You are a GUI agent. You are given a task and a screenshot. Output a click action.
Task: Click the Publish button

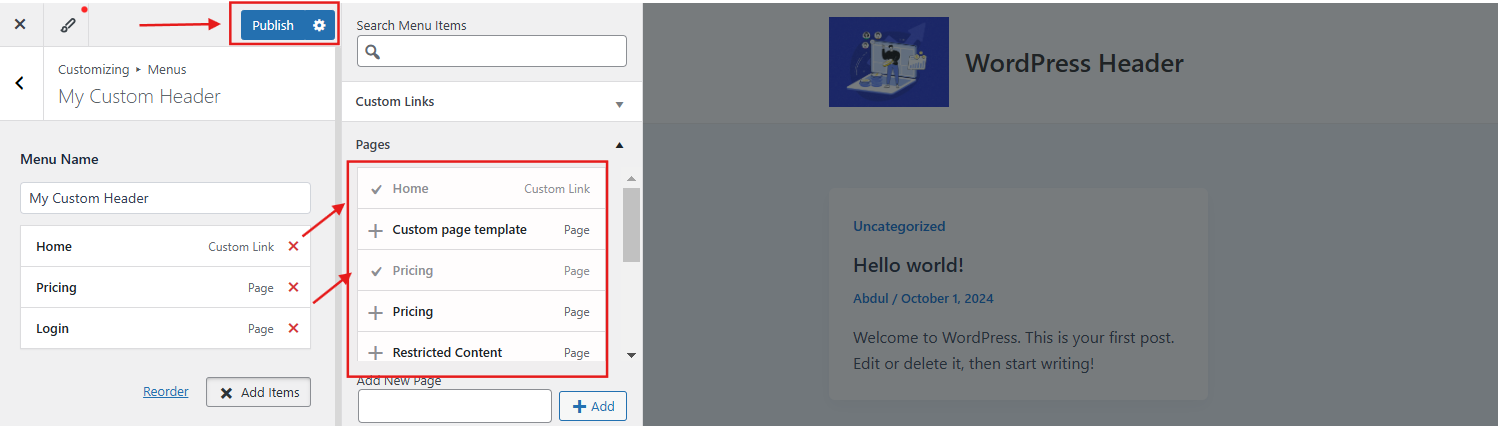[x=273, y=25]
